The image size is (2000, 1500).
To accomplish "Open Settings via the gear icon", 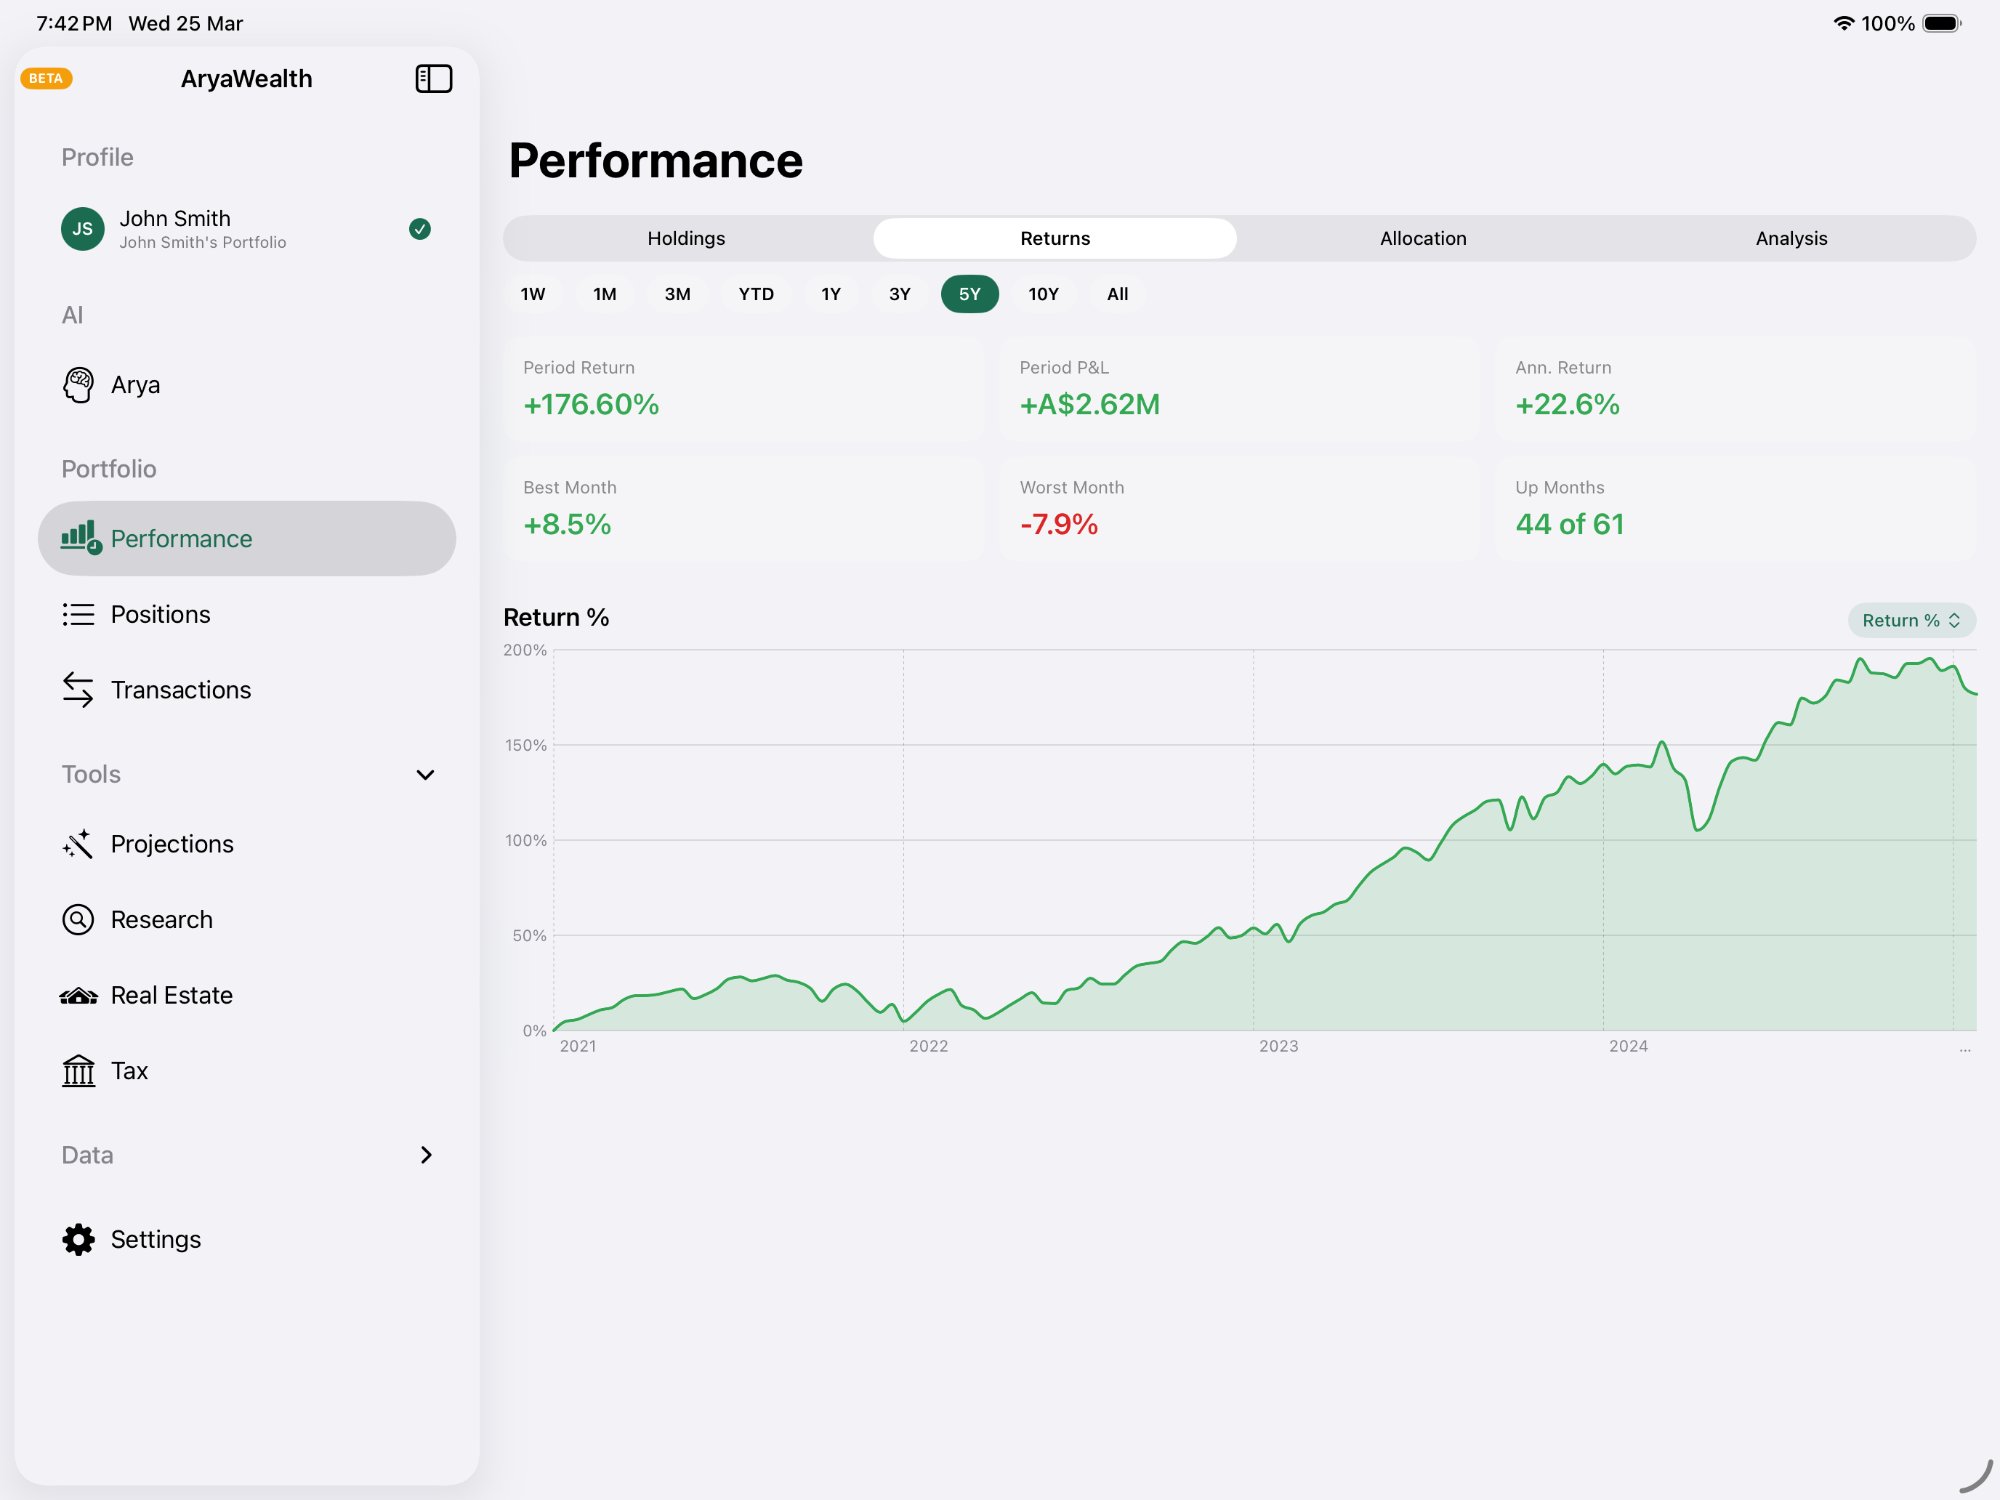I will pos(78,1239).
